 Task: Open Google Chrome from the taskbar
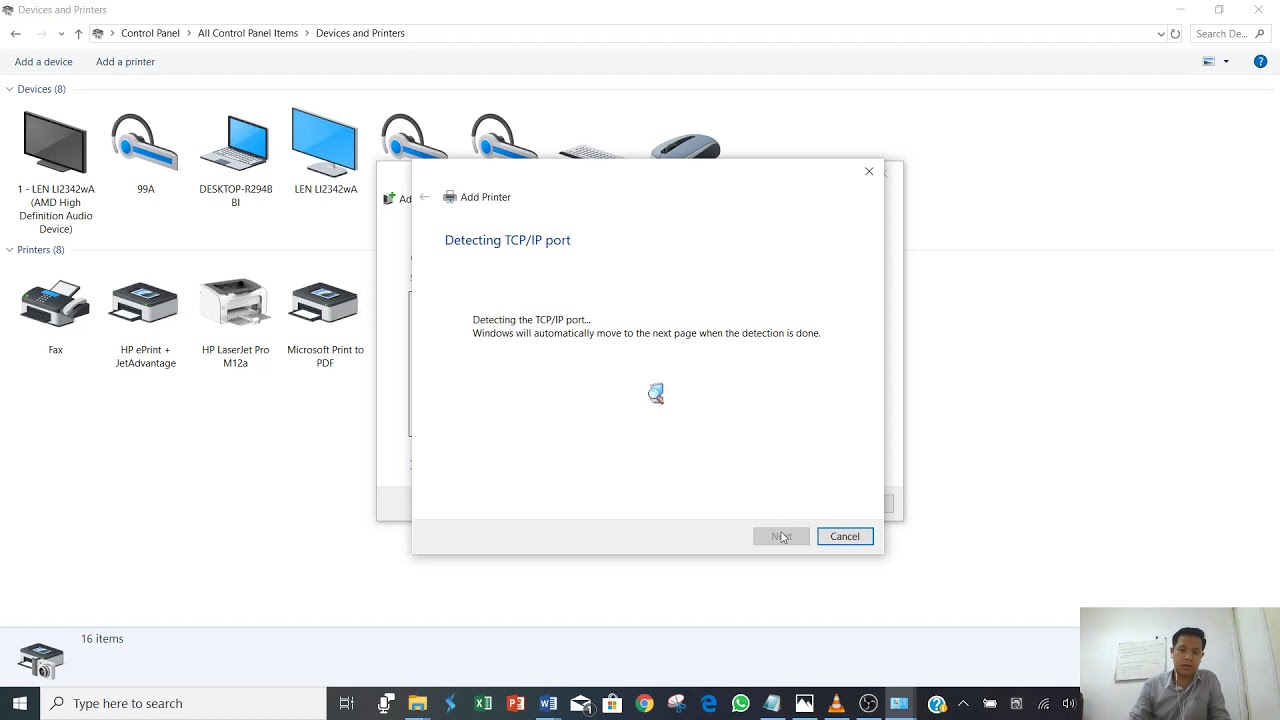pyautogui.click(x=644, y=703)
